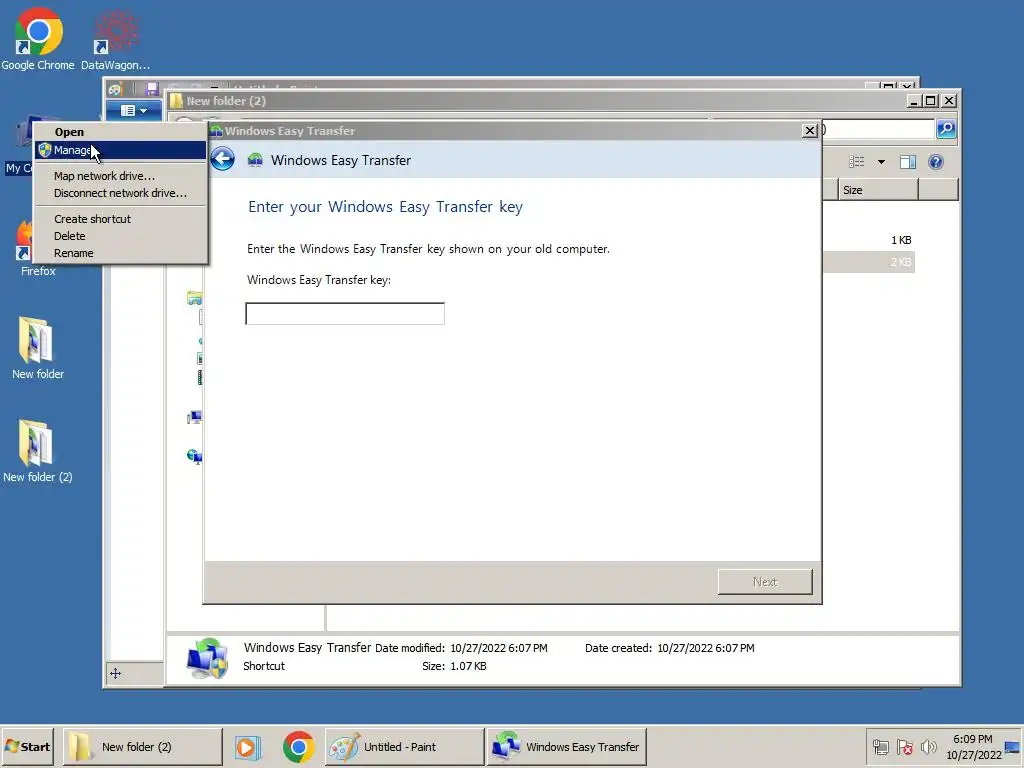Select the highlighted row showing 2 KB
This screenshot has height=768, width=1024.
(x=869, y=262)
